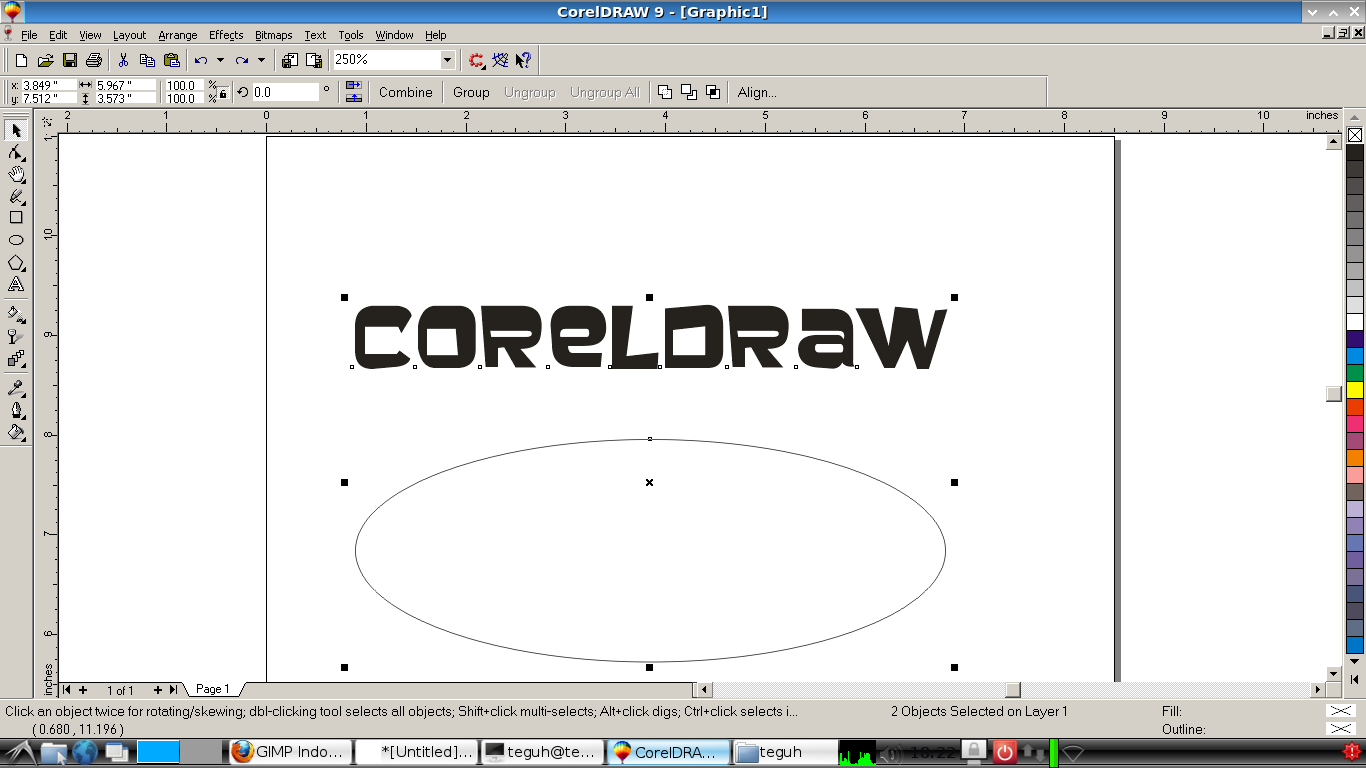Screen dimensions: 1366x768
Task: Open the Effects menu
Action: tap(225, 35)
